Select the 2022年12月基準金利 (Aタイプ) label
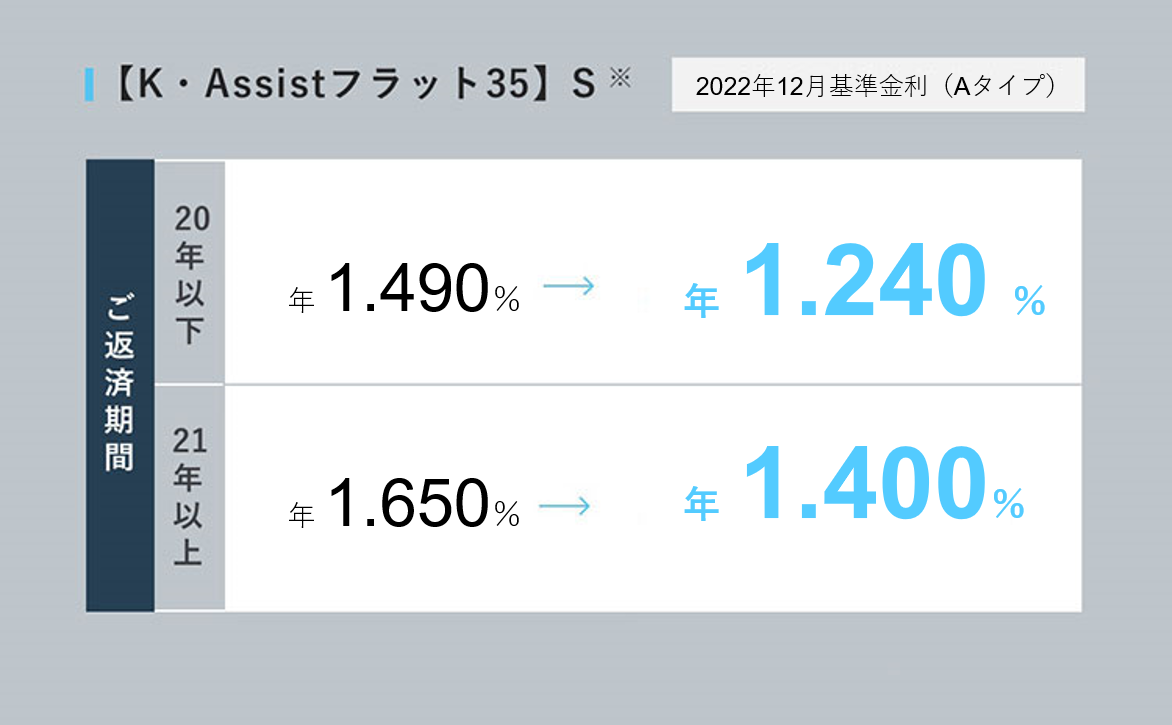Image resolution: width=1172 pixels, height=725 pixels. click(878, 84)
